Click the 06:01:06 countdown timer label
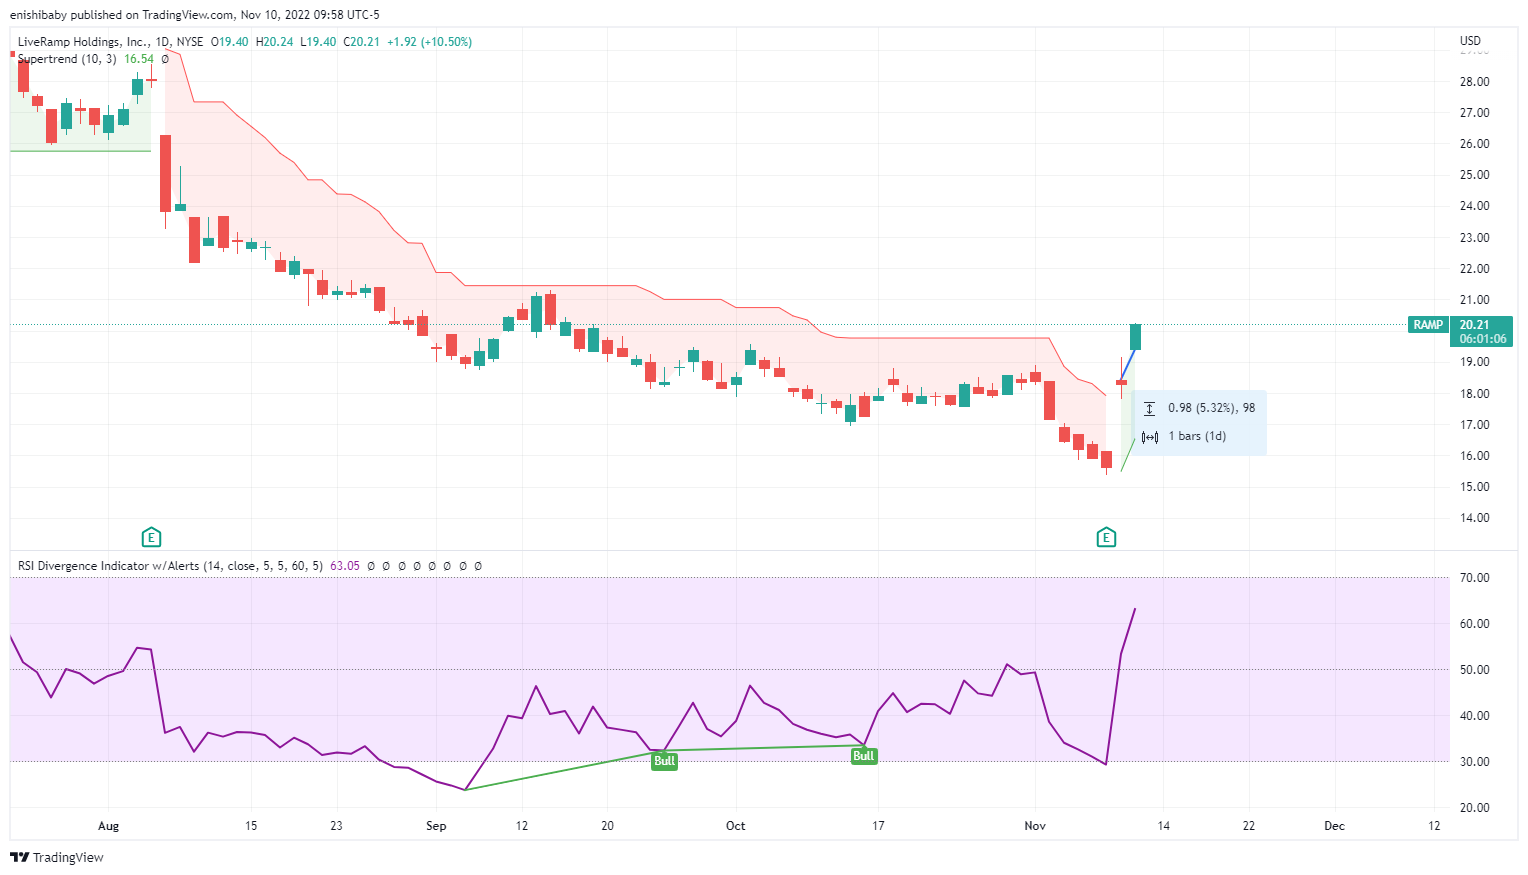 [x=1481, y=339]
